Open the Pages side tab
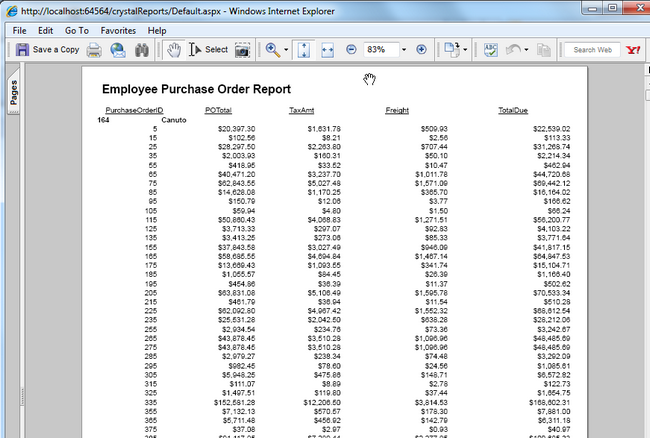The width and height of the screenshot is (650, 438). pos(14,94)
